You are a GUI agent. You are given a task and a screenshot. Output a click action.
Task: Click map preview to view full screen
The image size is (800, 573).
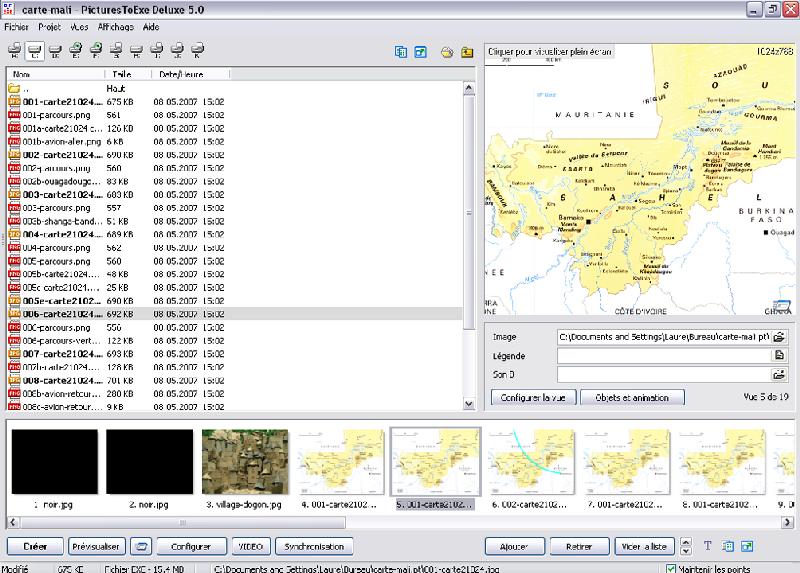click(639, 179)
